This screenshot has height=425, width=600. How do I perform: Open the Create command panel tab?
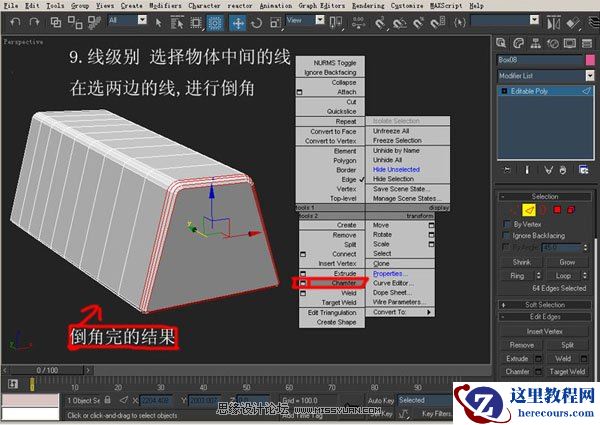coord(501,43)
